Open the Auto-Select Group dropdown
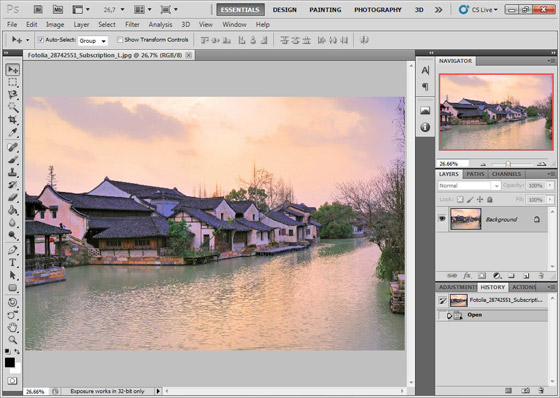 pyautogui.click(x=92, y=41)
